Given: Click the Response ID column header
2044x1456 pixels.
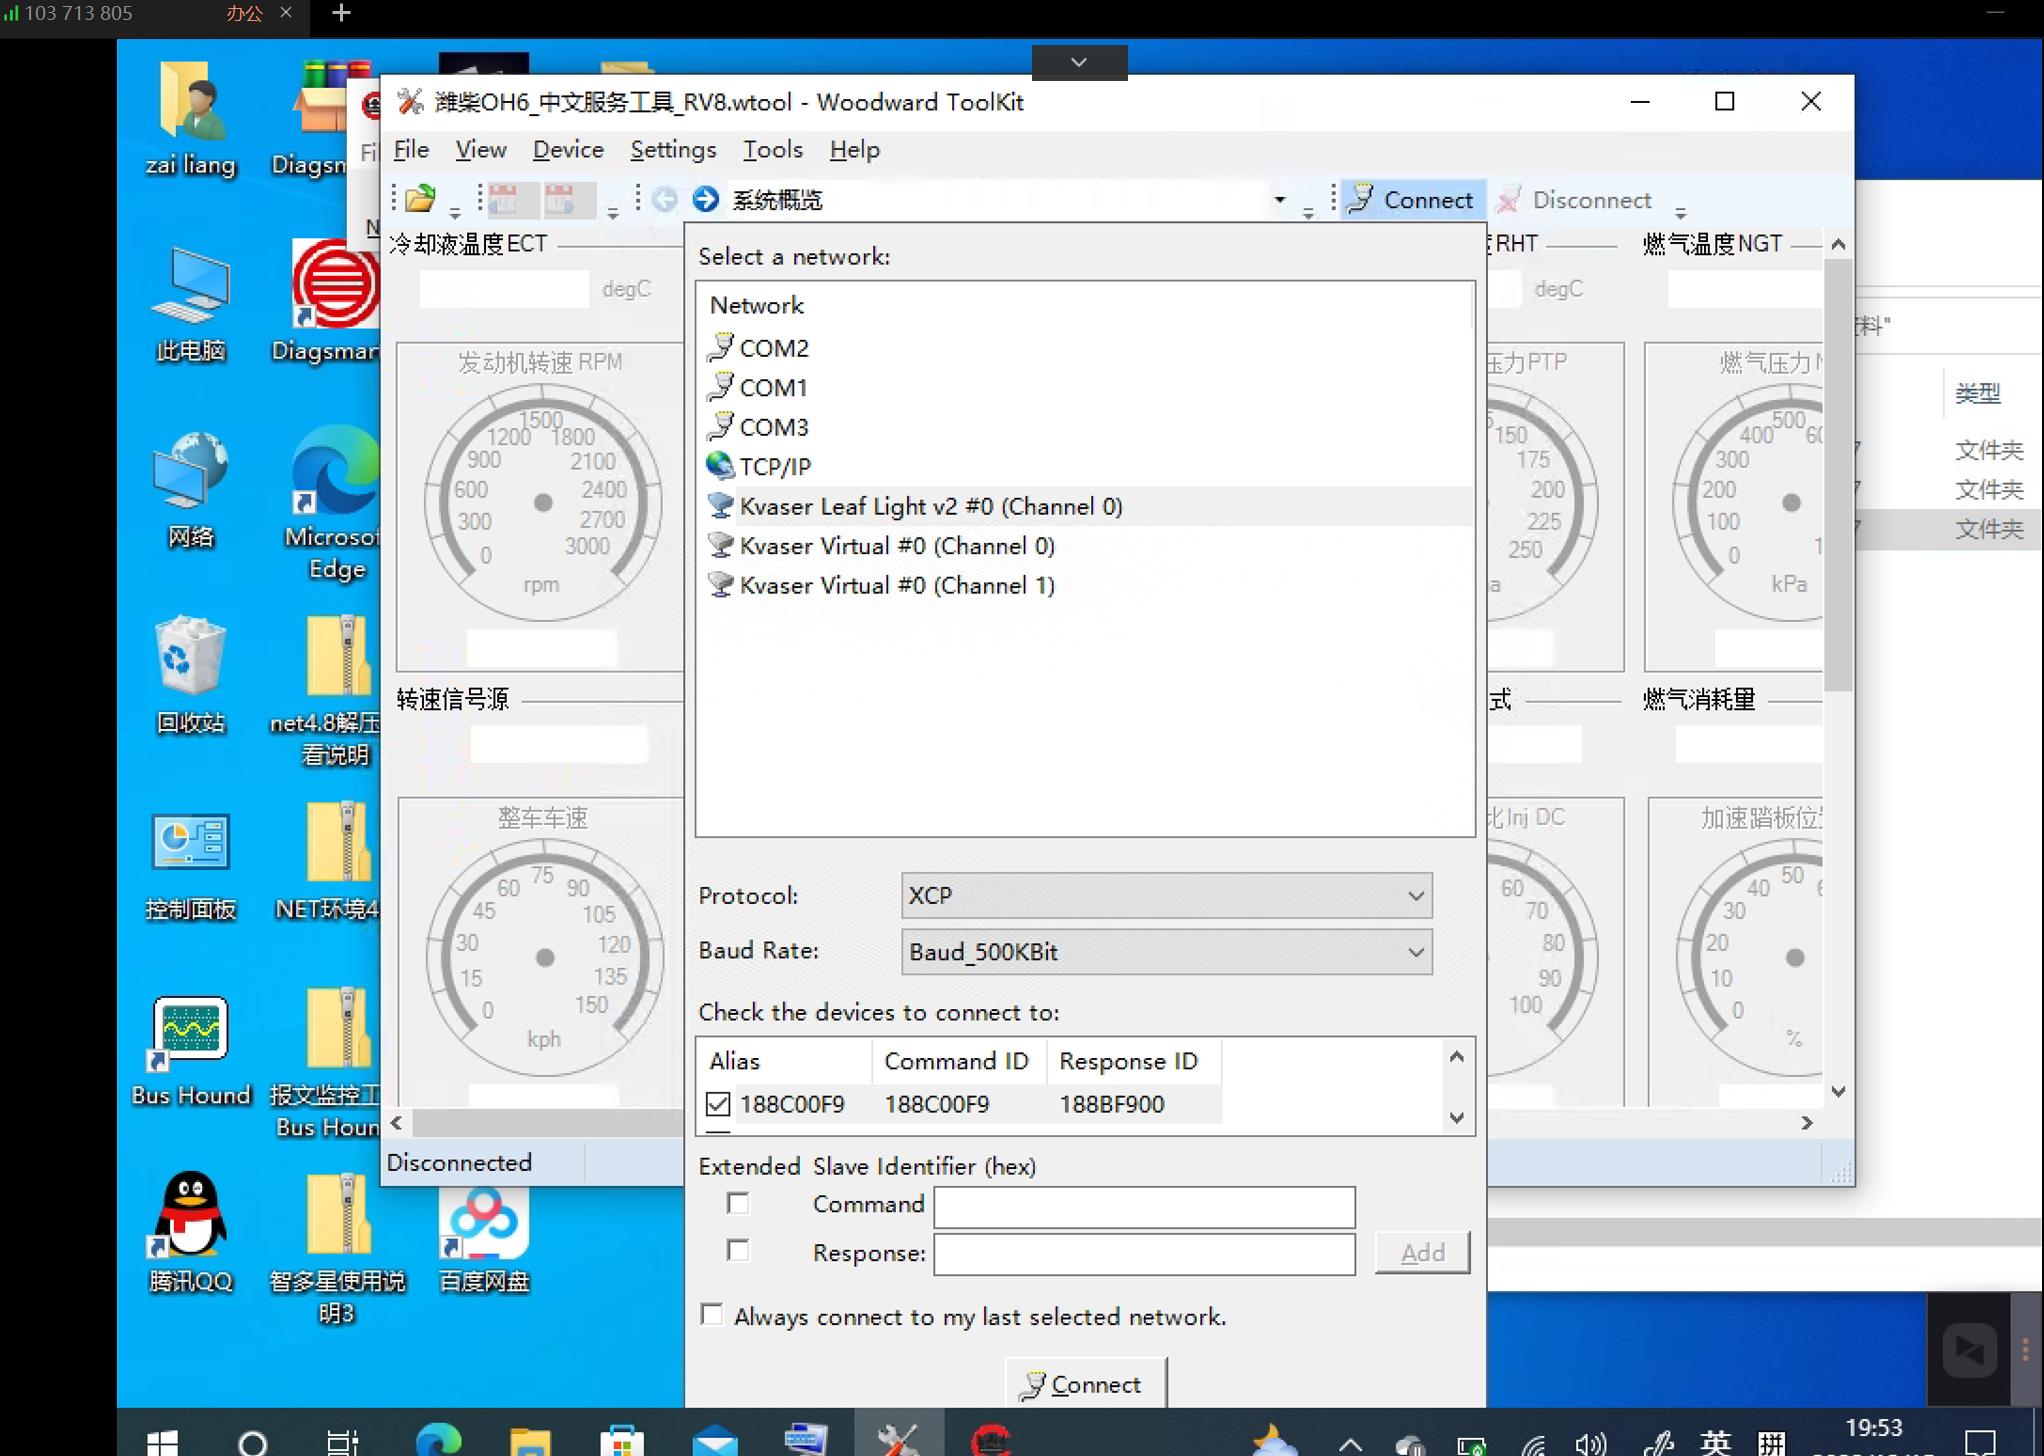Looking at the screenshot, I should coord(1134,1061).
